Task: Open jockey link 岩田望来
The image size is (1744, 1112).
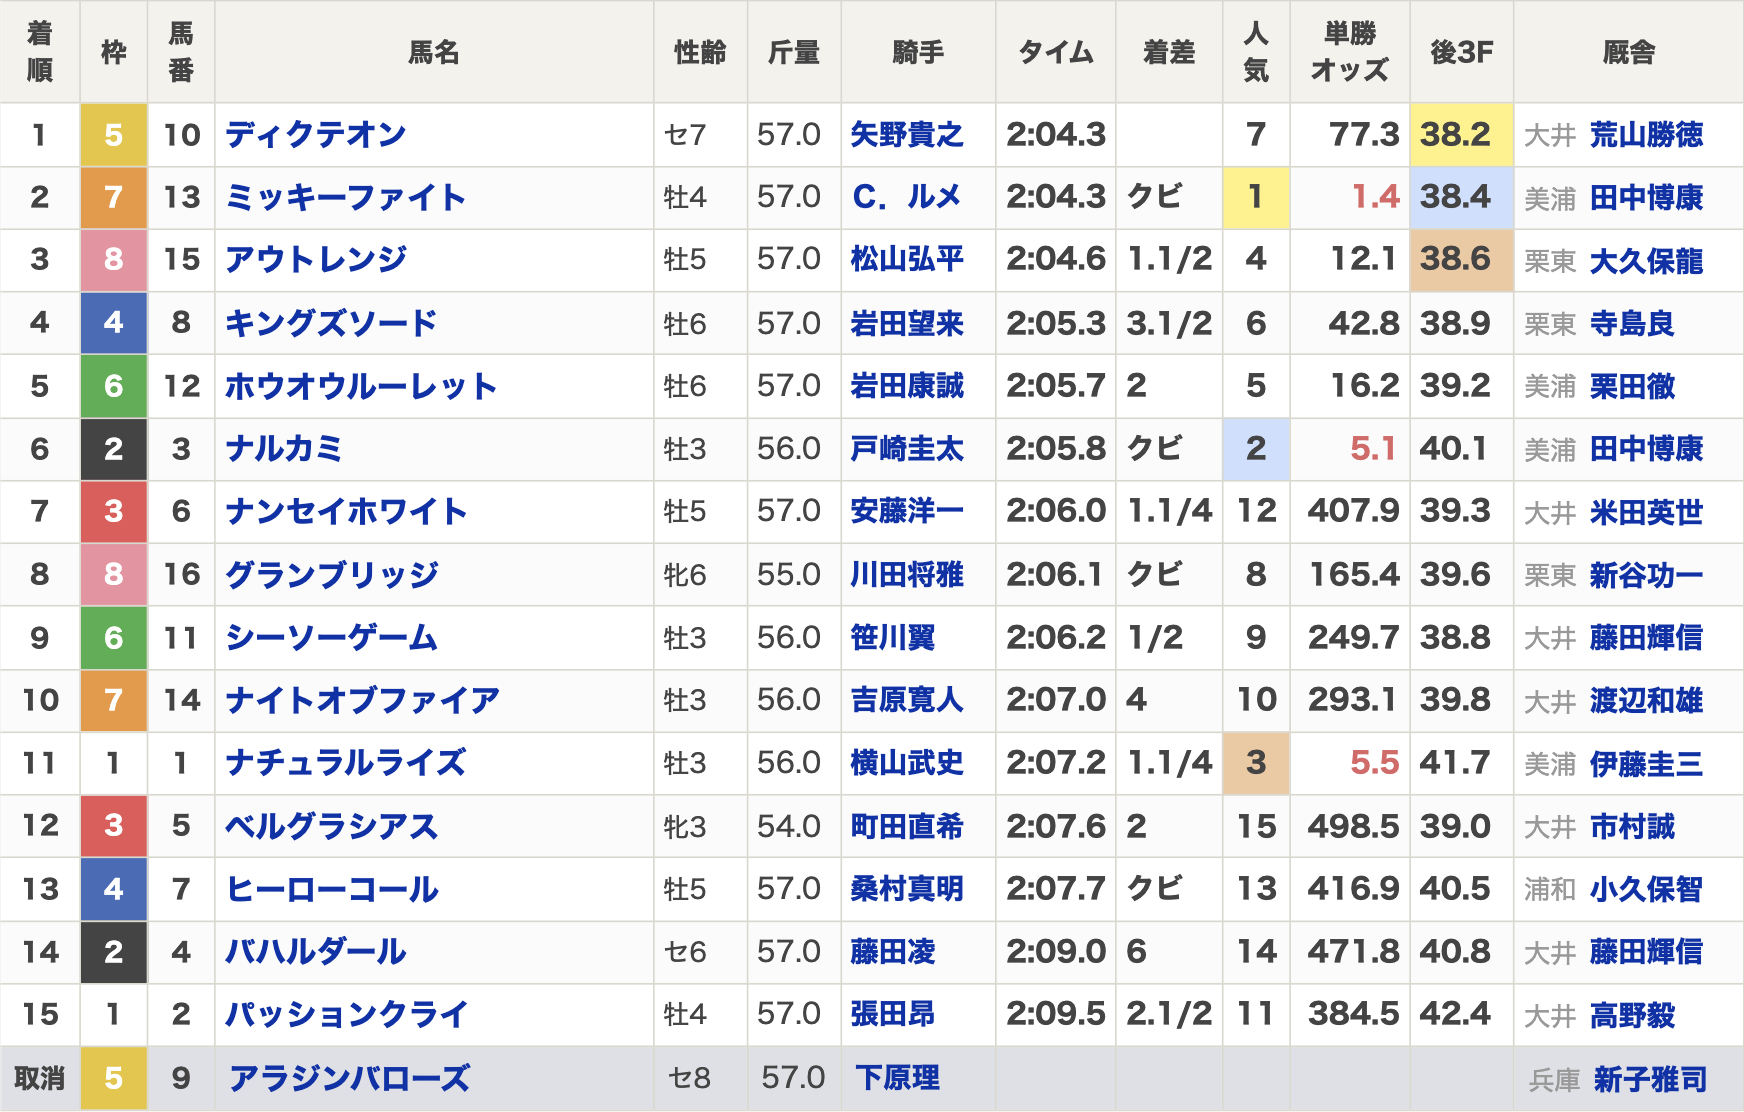Action: coord(907,323)
